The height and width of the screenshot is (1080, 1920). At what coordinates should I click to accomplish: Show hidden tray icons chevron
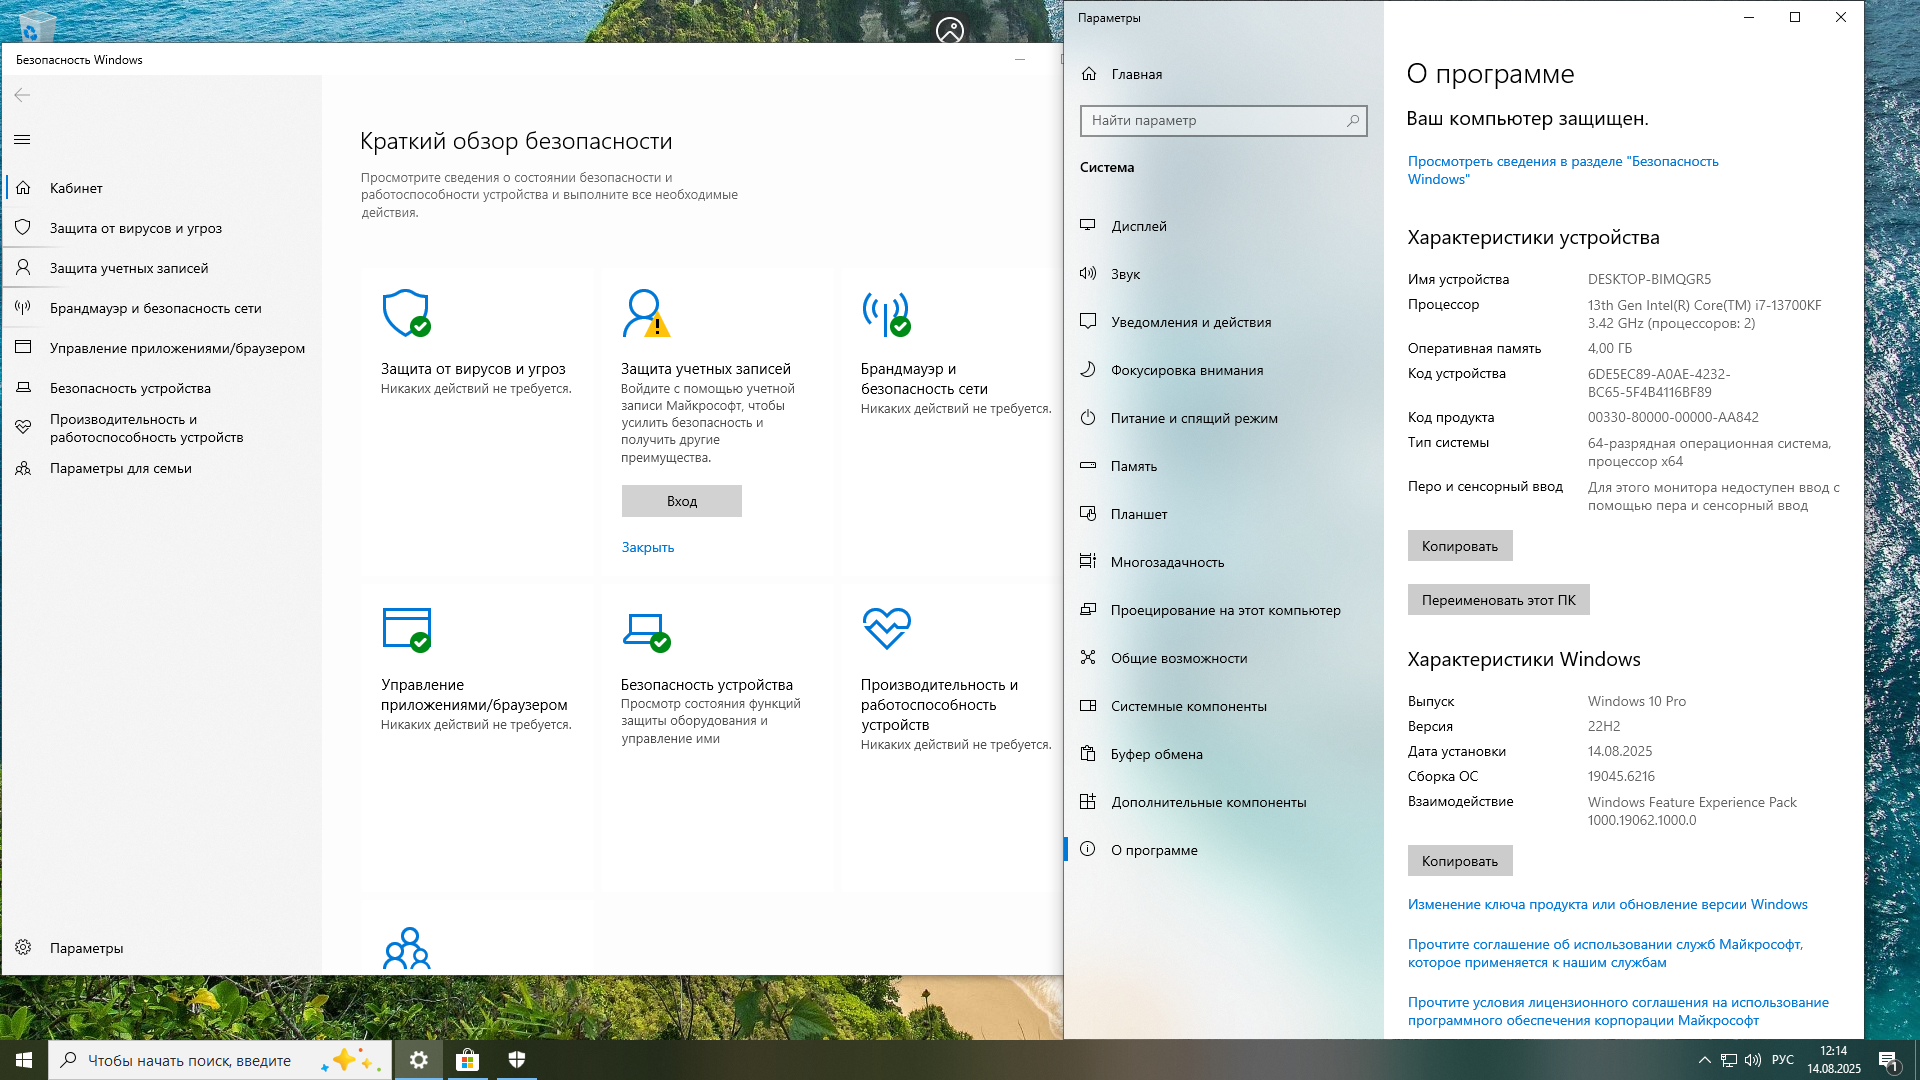click(1704, 1060)
